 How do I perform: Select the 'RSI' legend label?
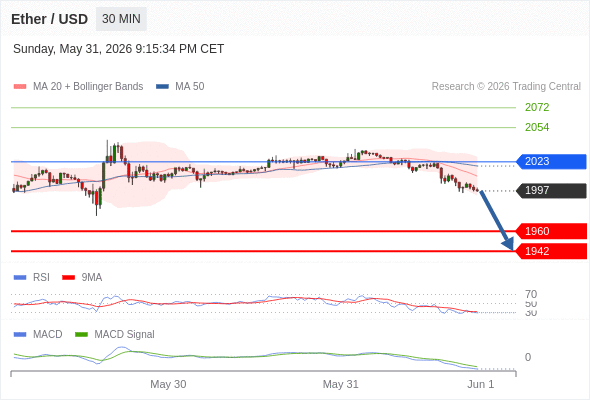41,278
